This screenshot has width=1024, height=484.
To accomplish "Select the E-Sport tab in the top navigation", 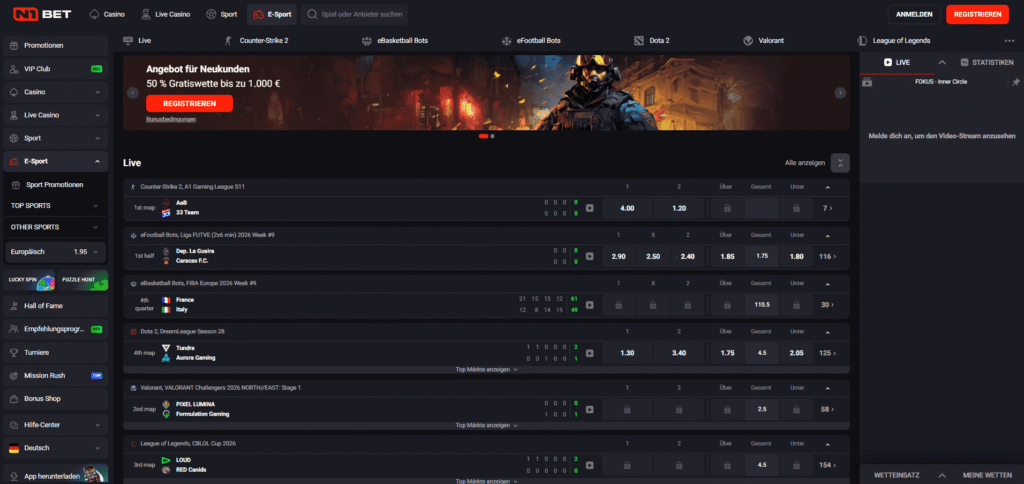I will coord(272,14).
